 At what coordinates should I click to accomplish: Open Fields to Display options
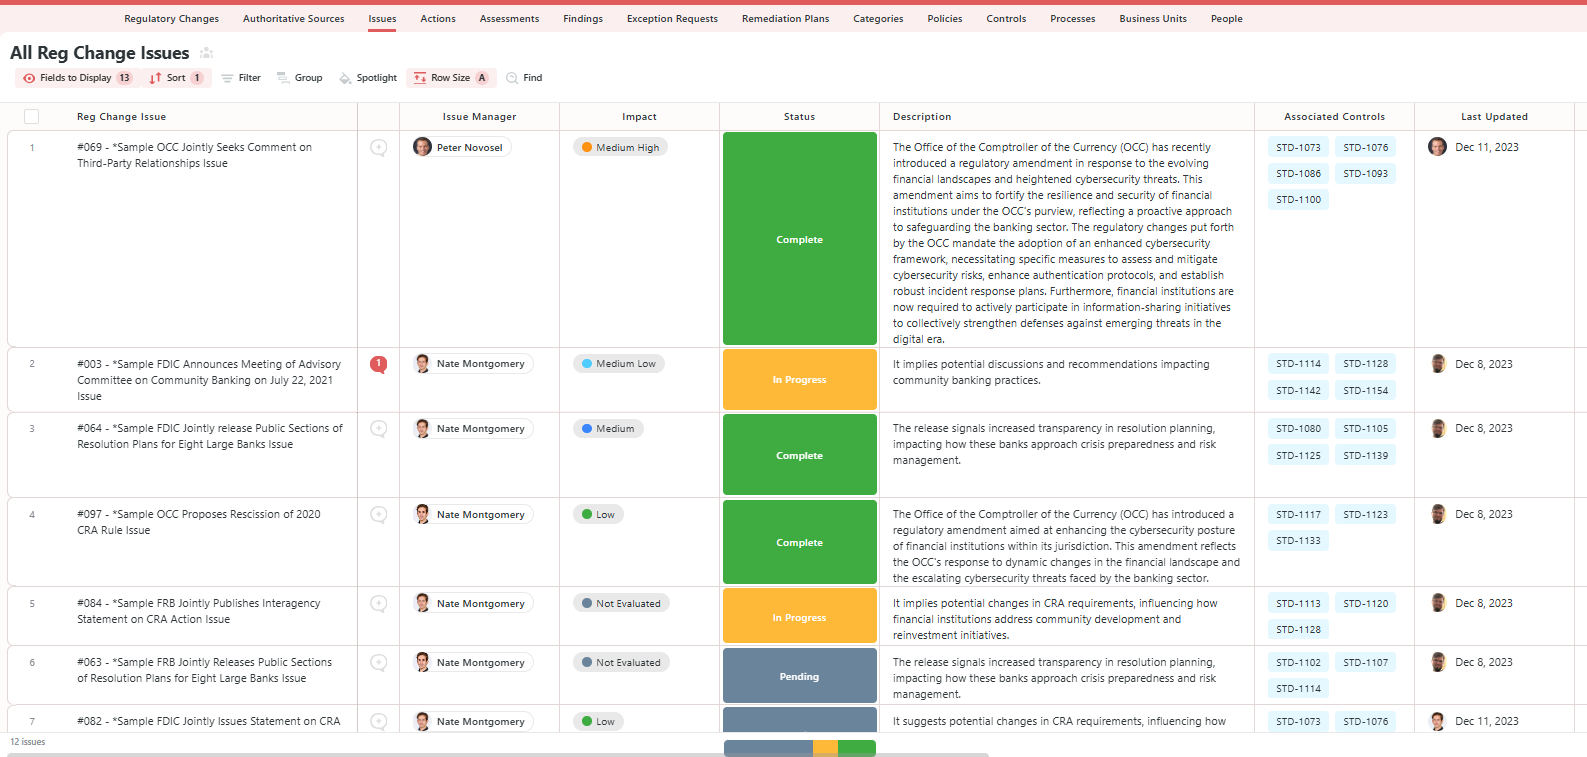pos(77,78)
